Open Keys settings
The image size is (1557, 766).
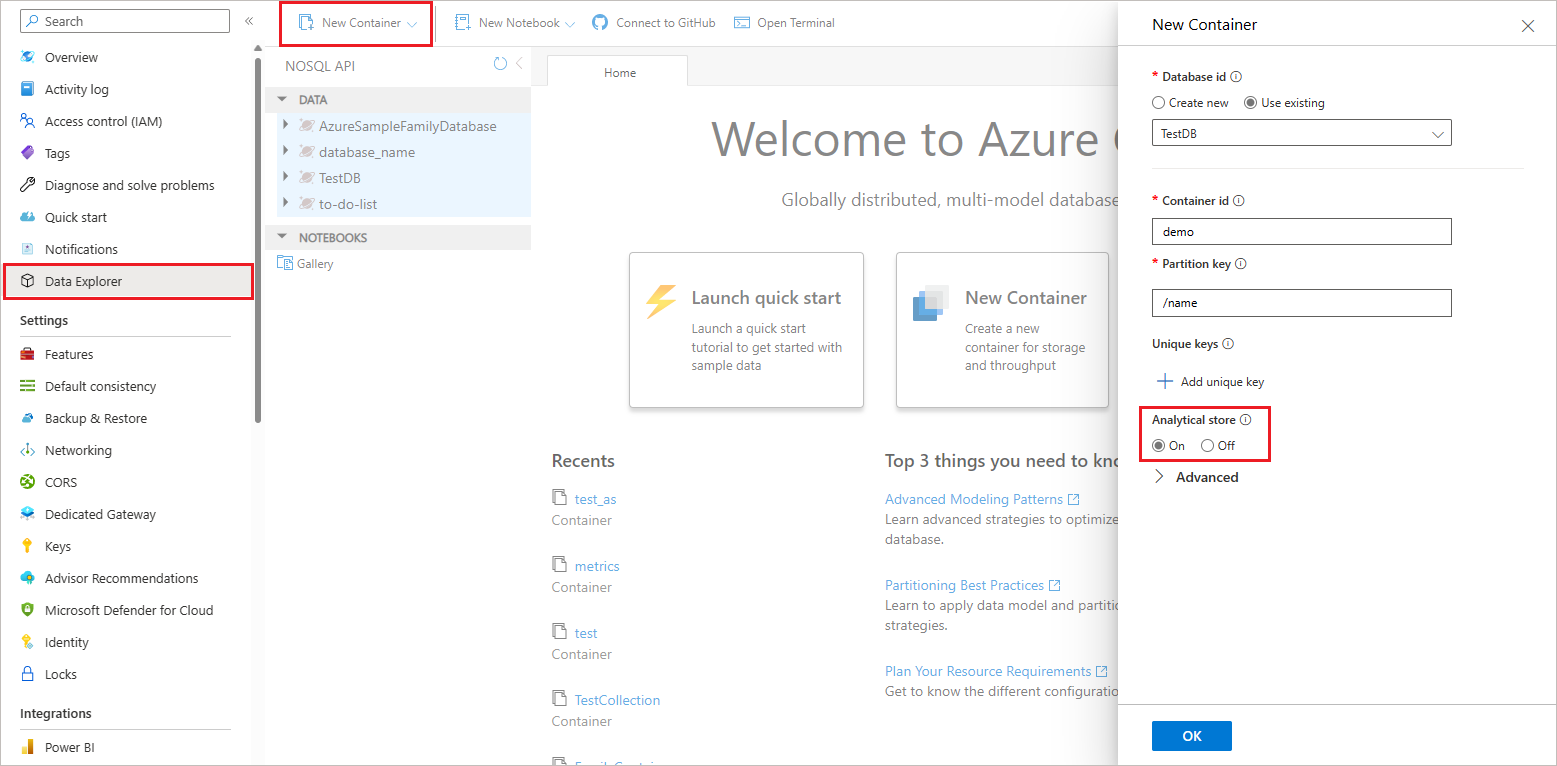[58, 546]
